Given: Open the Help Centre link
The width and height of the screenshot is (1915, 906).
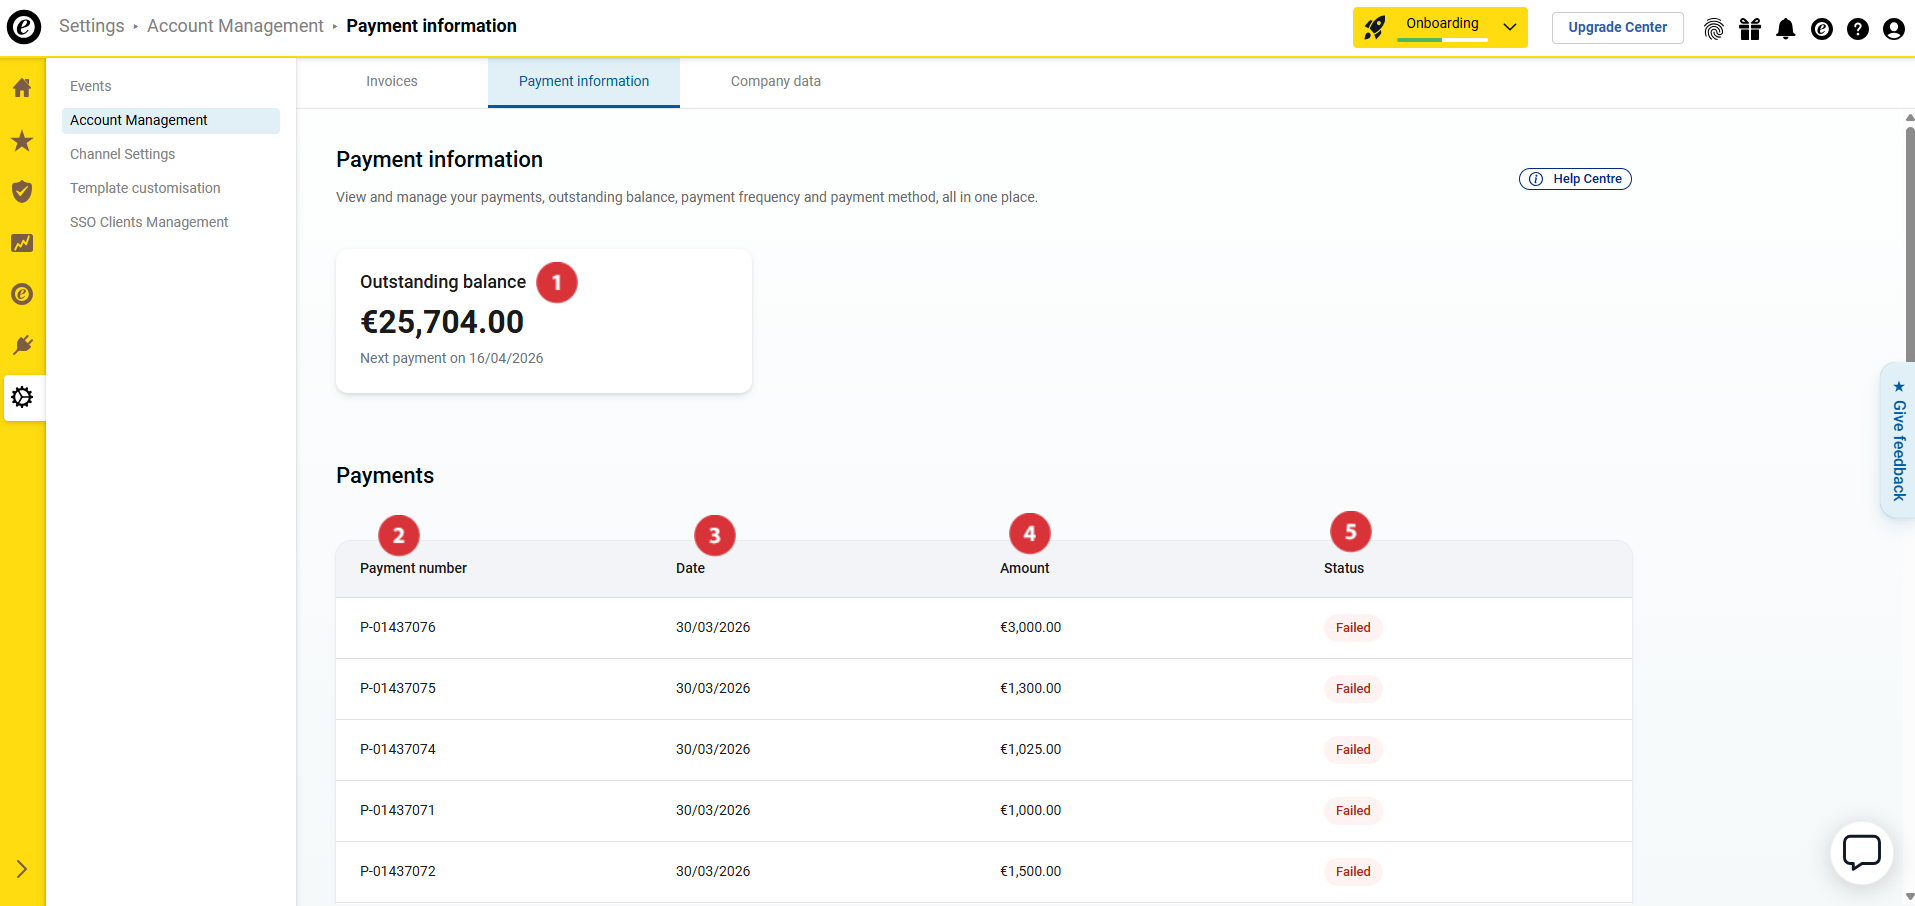Looking at the screenshot, I should [x=1575, y=179].
